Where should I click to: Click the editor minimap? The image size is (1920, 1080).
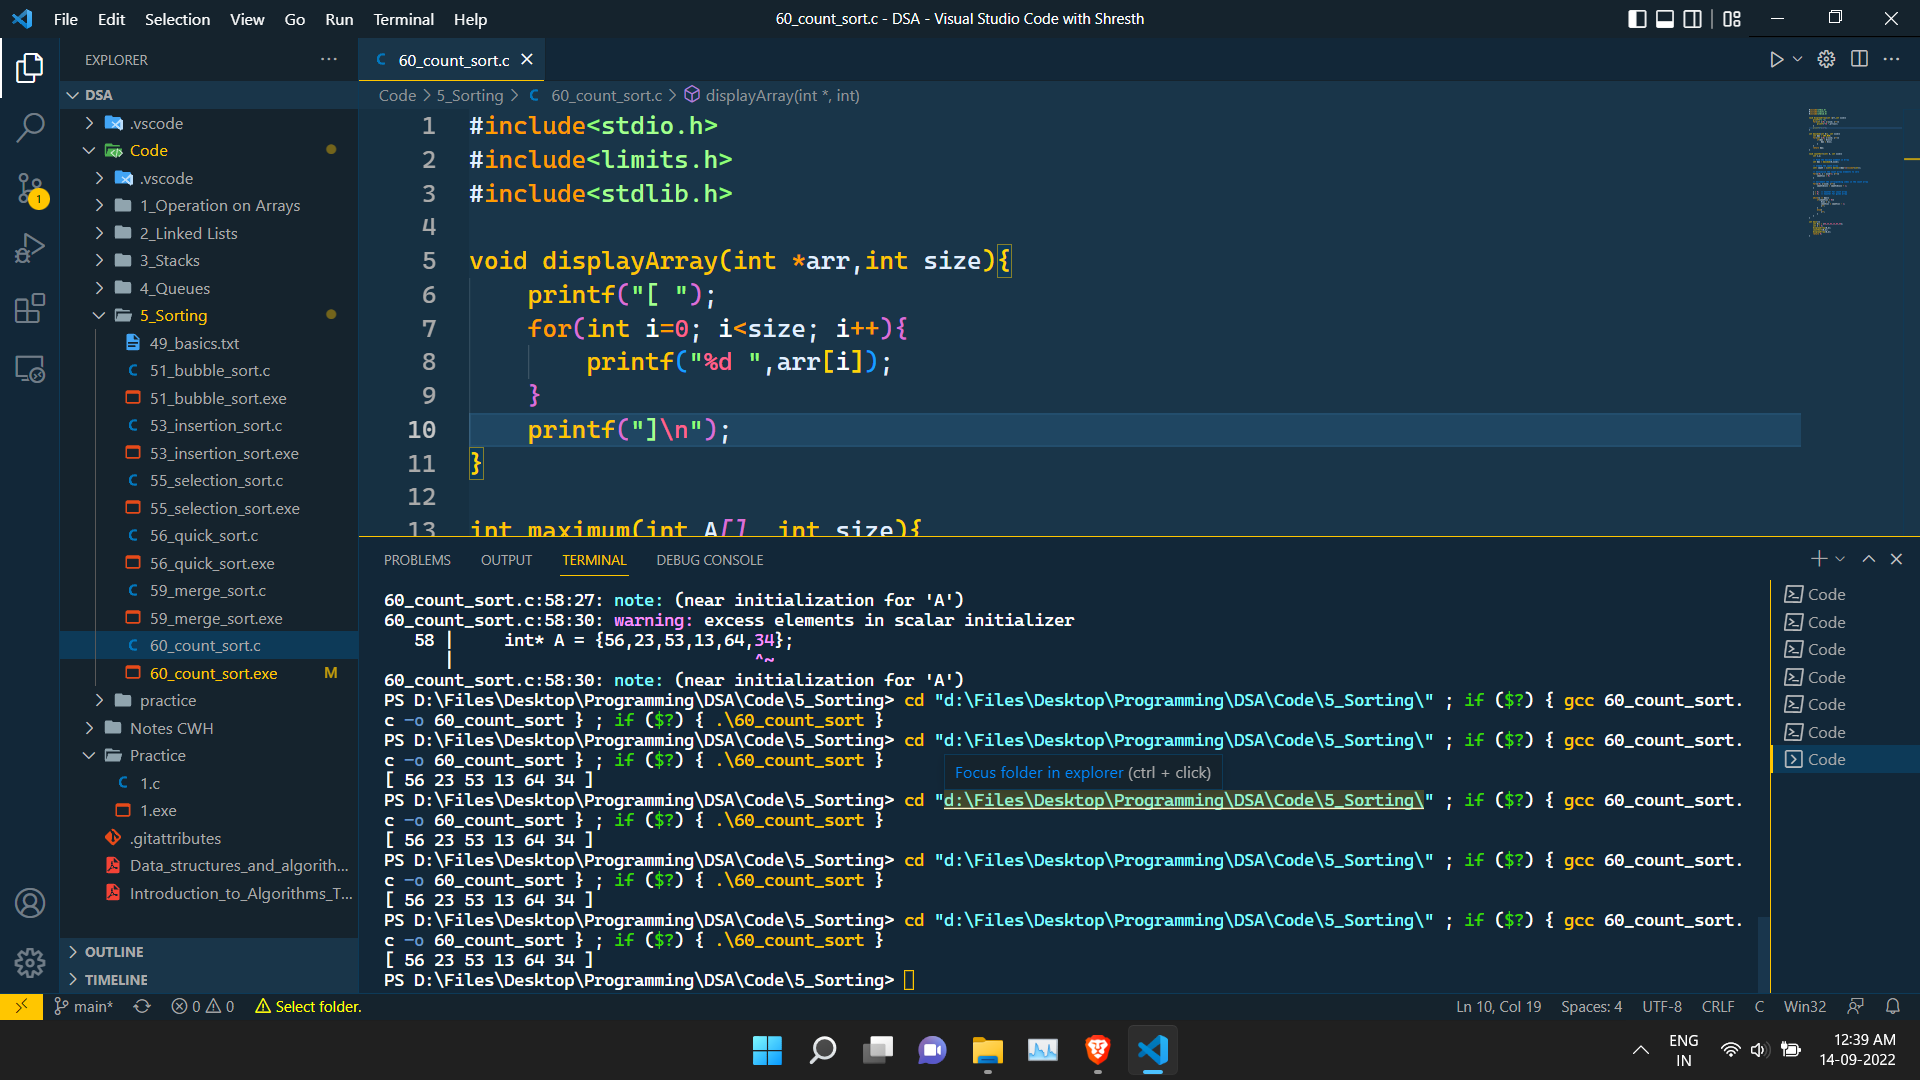tap(1853, 172)
